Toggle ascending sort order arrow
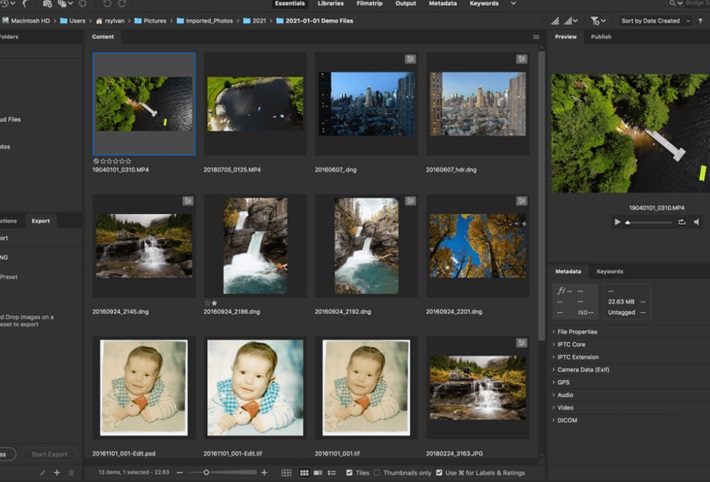This screenshot has height=482, width=710. (700, 21)
